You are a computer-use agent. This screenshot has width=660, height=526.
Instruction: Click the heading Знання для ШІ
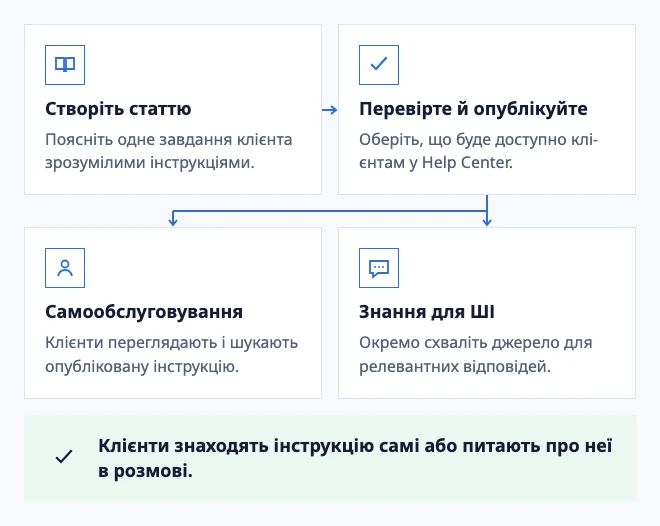coord(427,312)
